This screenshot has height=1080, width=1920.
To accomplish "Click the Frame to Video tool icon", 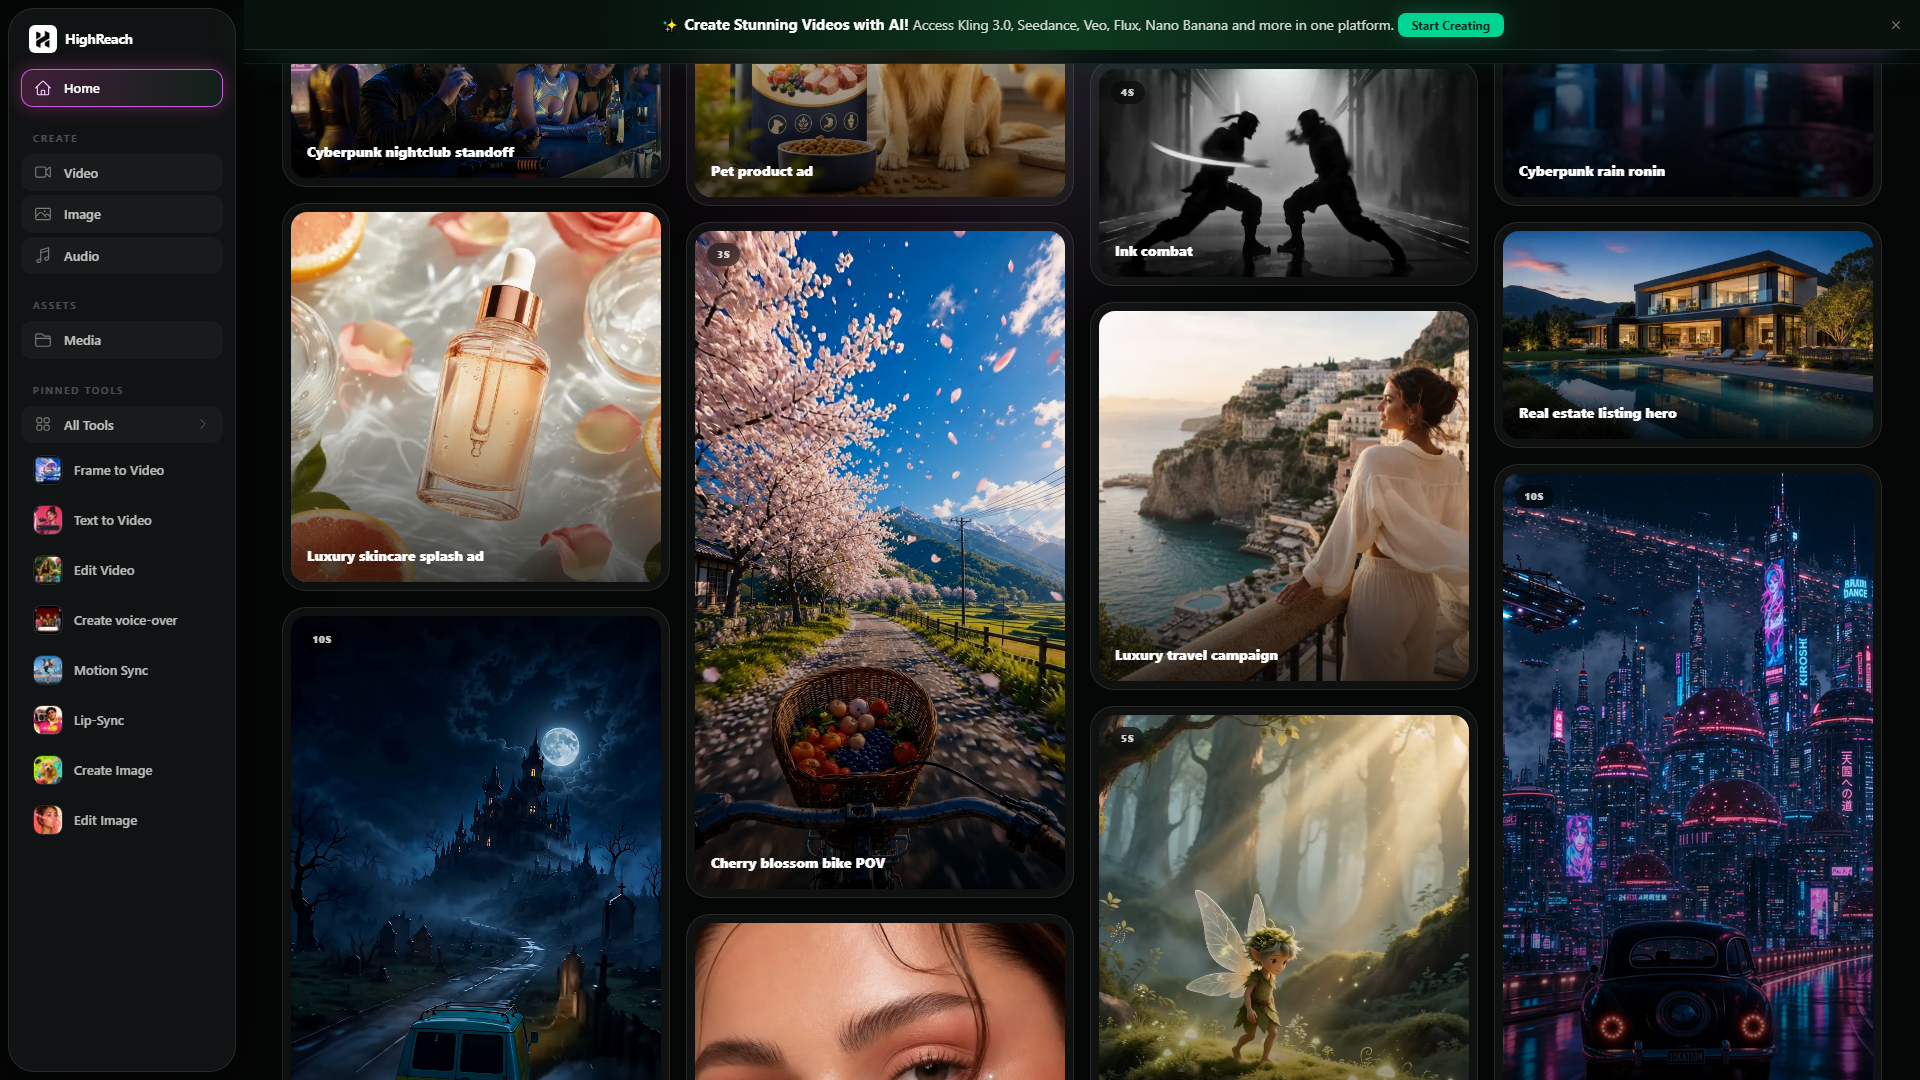I will [x=48, y=470].
